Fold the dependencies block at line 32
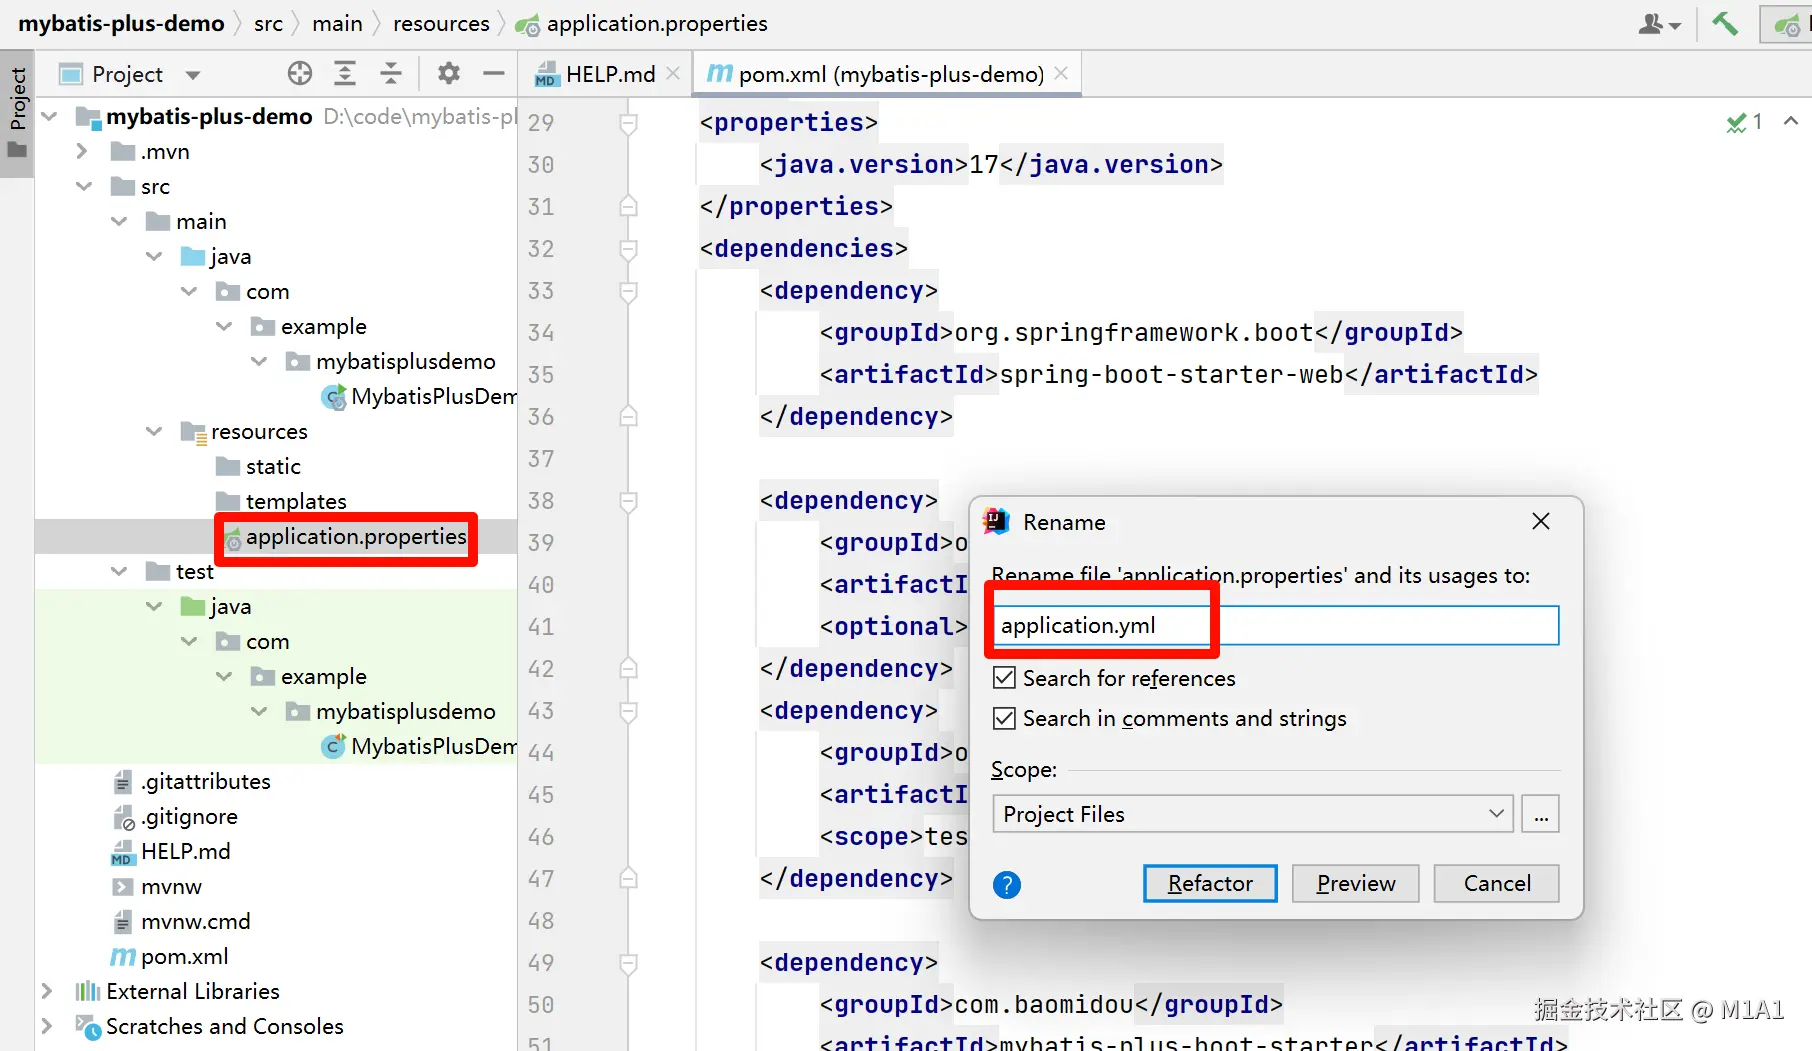Viewport: 1812px width, 1051px height. 628,249
